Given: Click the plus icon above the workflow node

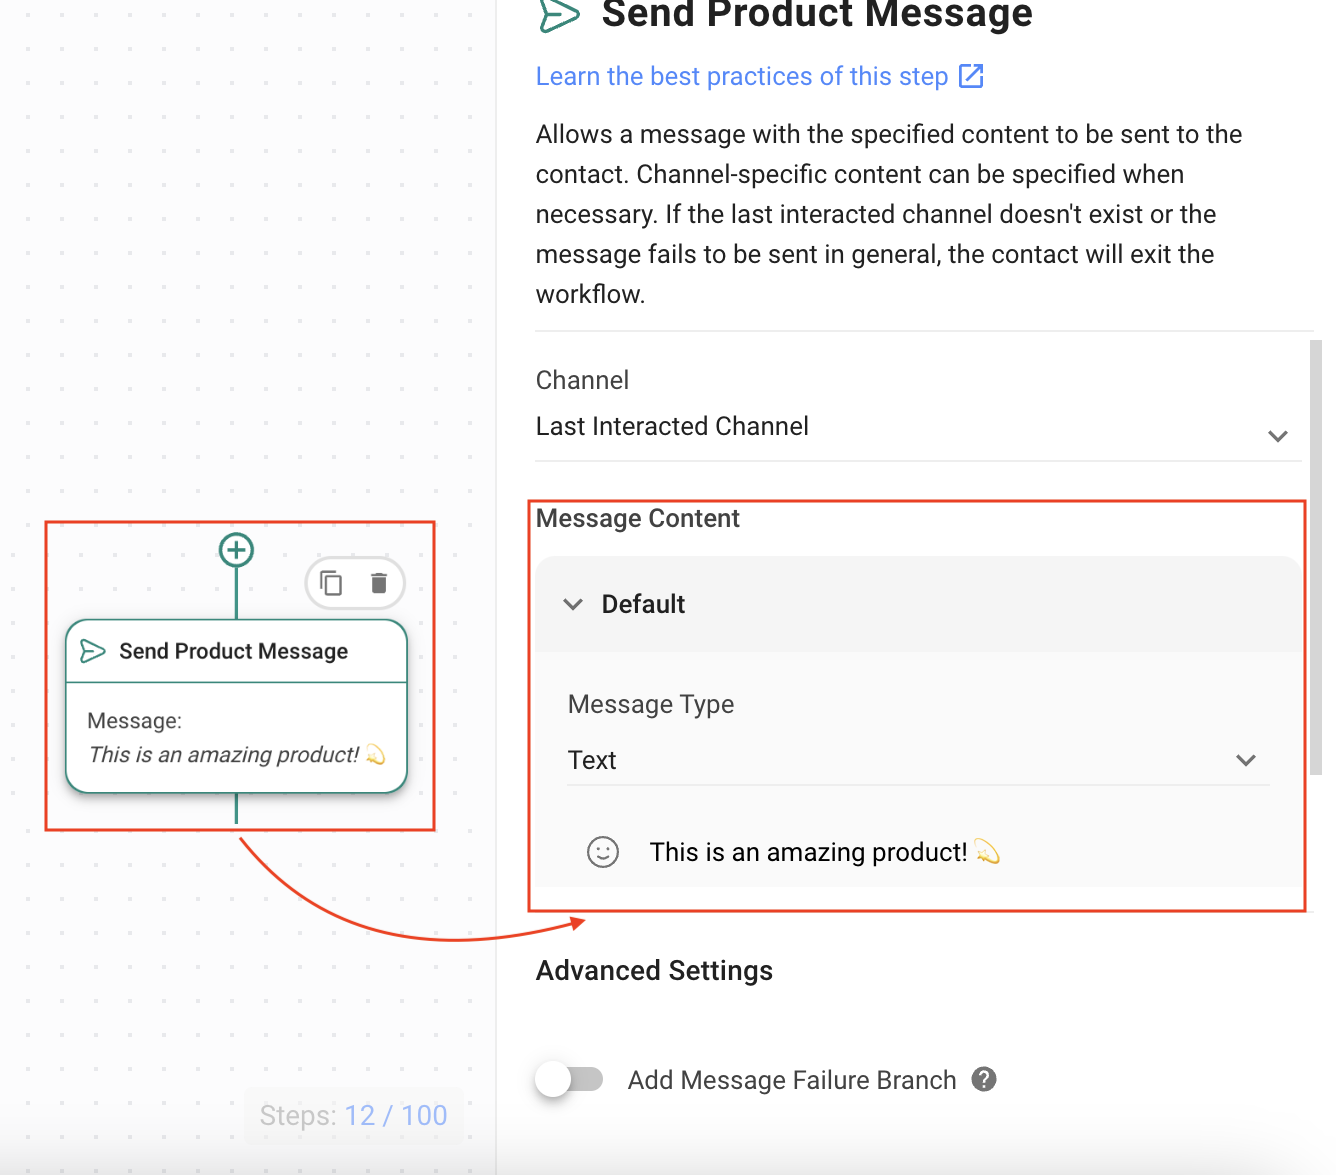Looking at the screenshot, I should 236,550.
